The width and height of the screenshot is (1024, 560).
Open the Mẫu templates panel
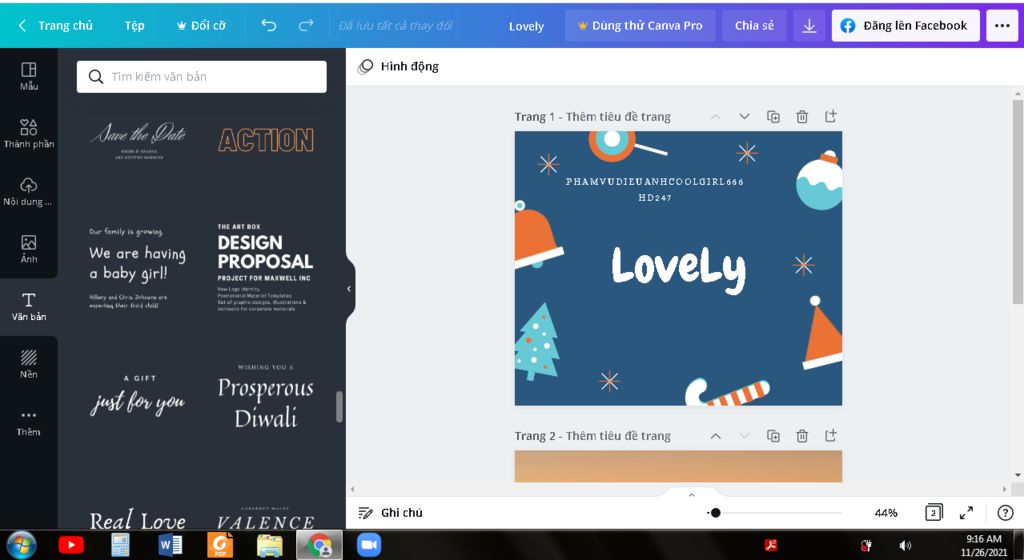point(29,76)
